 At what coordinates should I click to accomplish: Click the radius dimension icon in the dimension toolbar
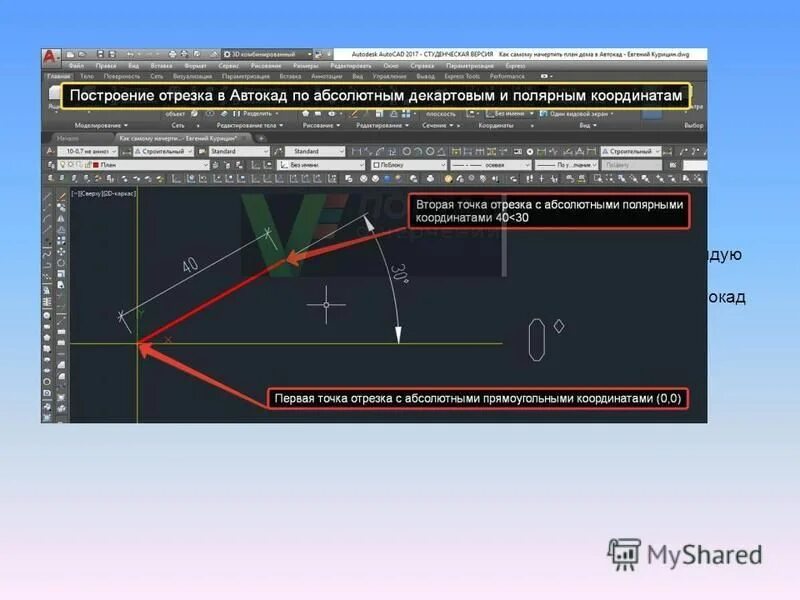pyautogui.click(x=406, y=152)
